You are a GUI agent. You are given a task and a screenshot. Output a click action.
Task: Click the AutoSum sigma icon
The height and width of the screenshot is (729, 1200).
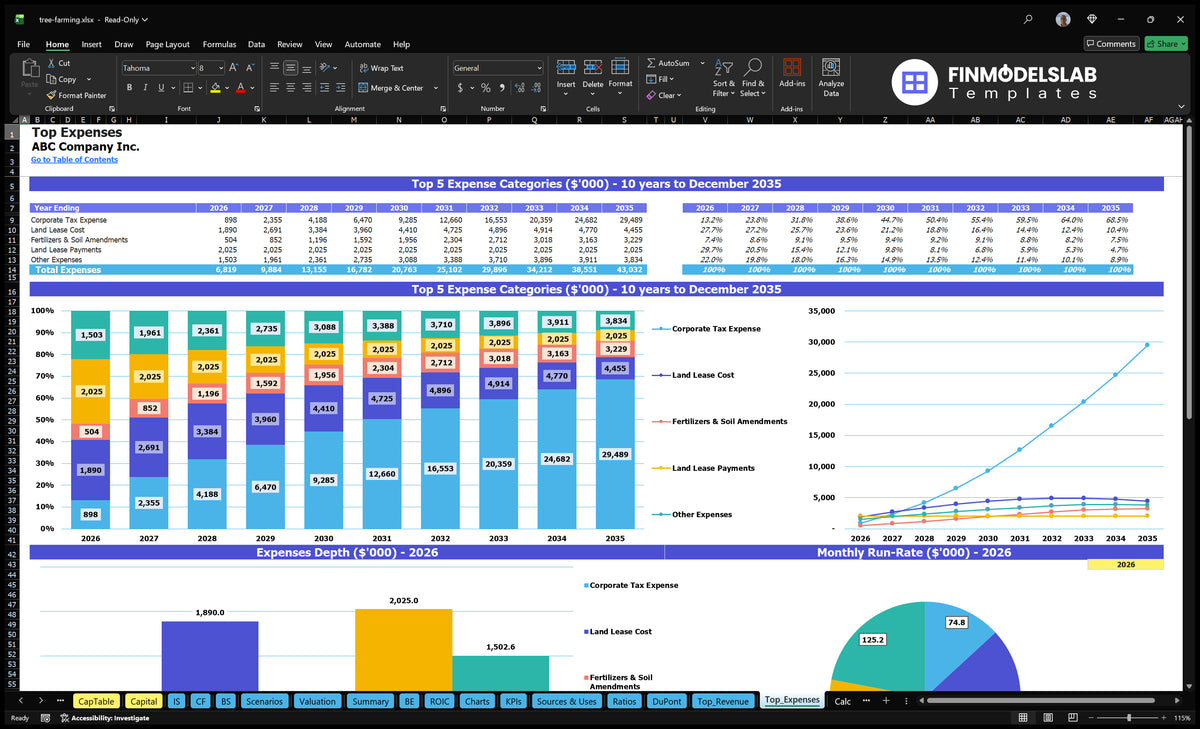pos(651,63)
